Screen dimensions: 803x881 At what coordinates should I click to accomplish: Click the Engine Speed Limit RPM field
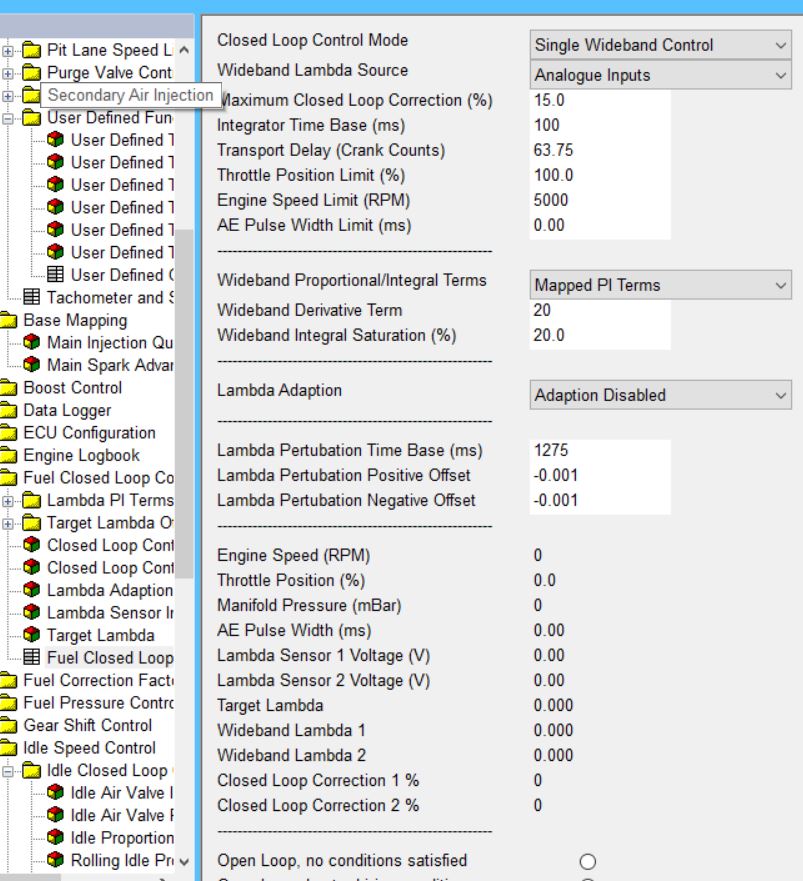point(600,200)
